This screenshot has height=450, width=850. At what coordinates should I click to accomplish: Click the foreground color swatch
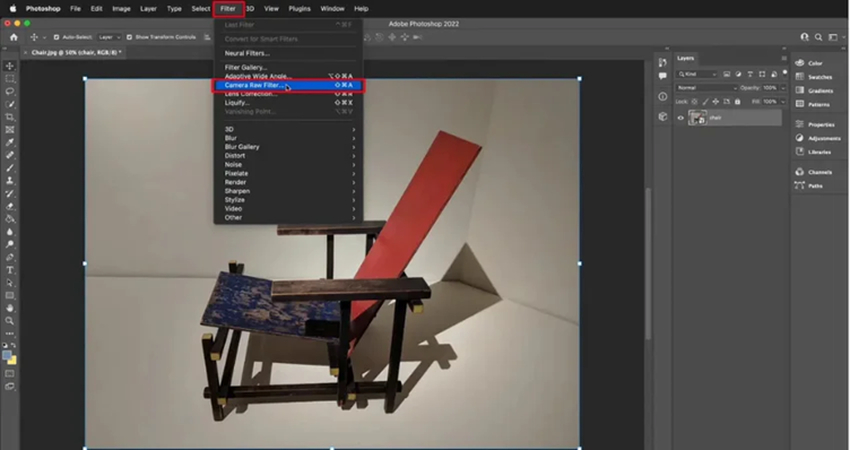(x=7, y=356)
